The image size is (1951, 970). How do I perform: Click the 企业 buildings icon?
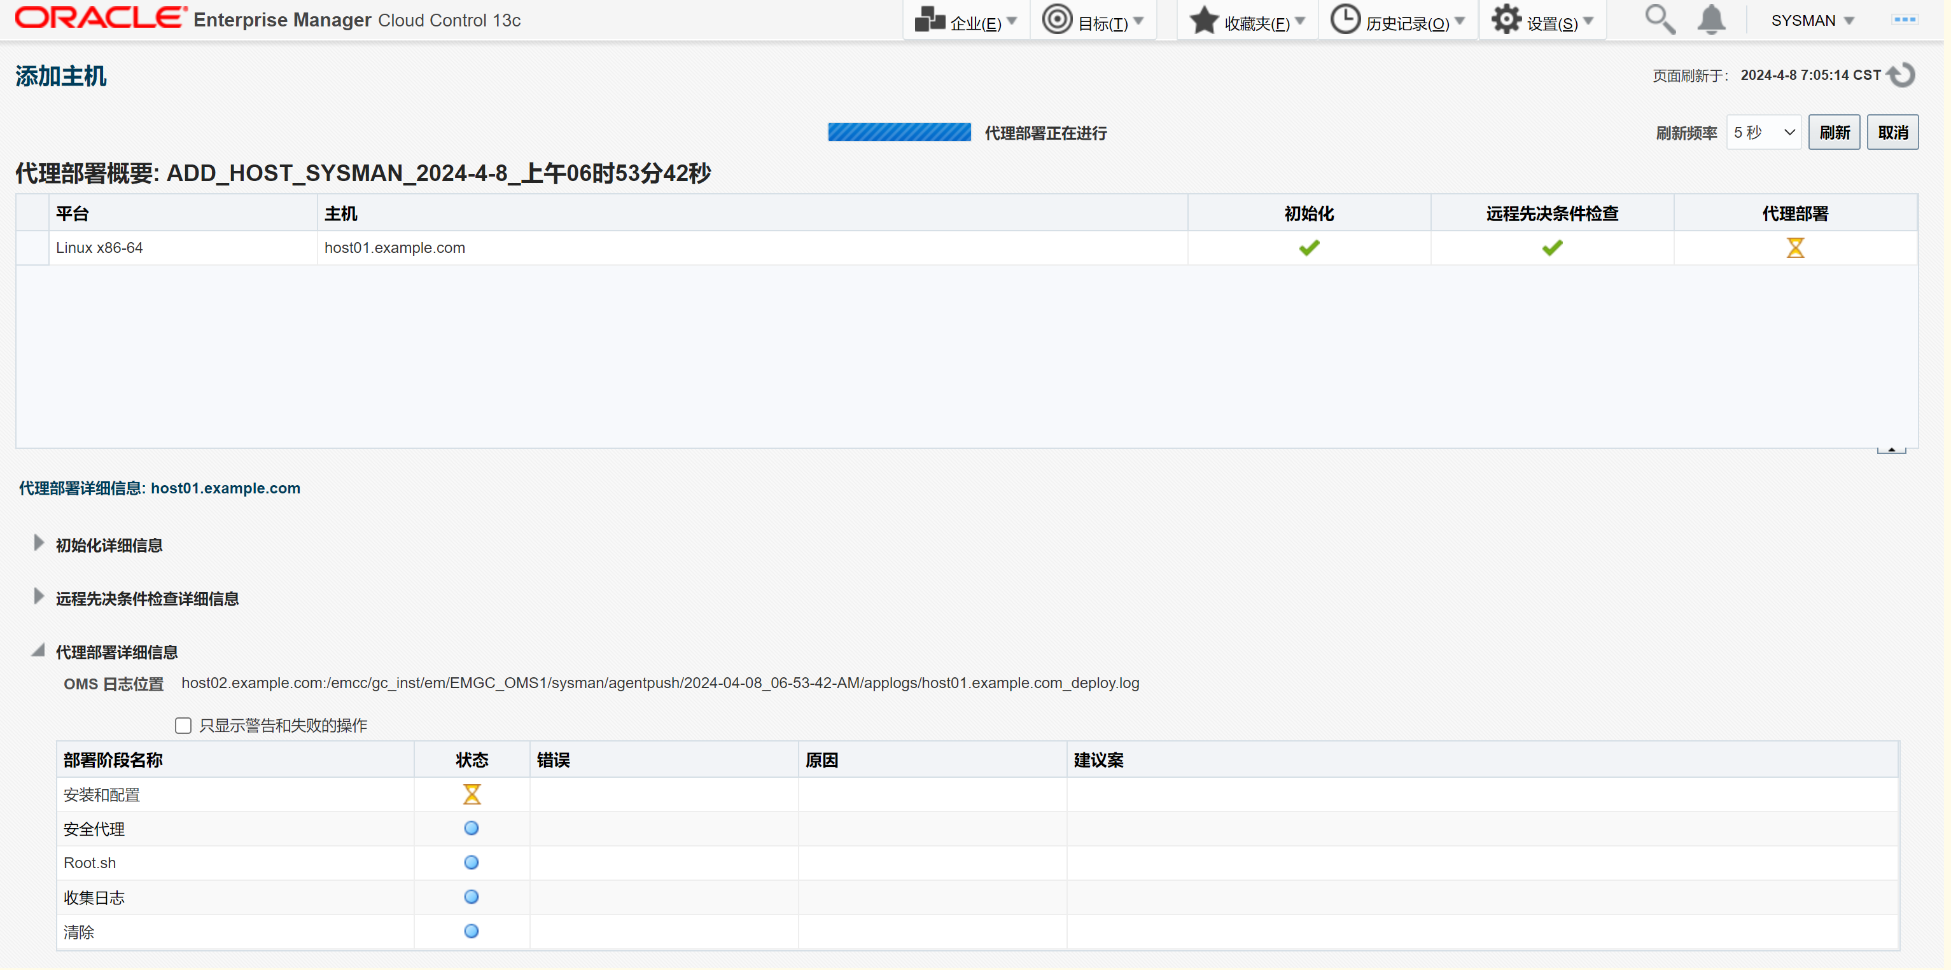click(930, 19)
